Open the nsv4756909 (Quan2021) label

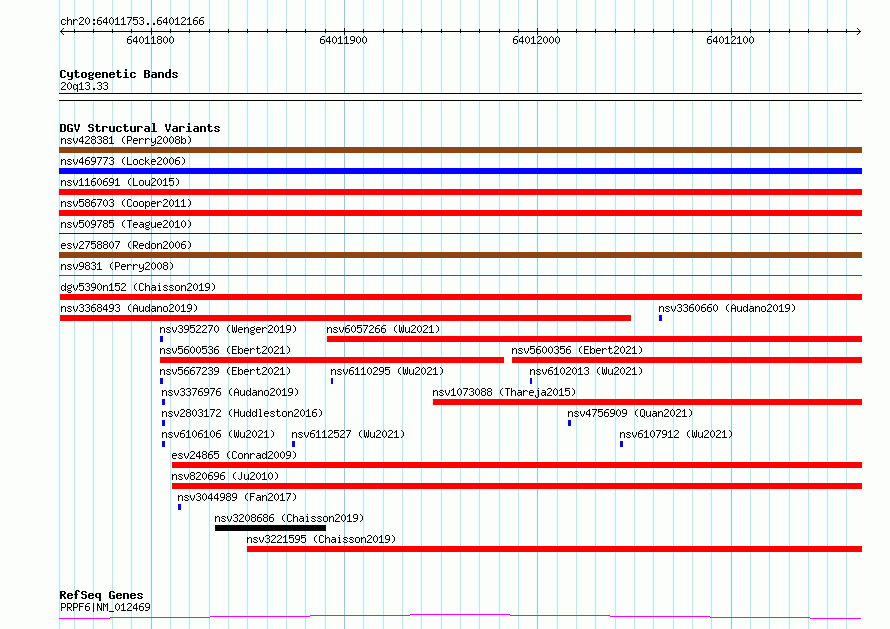coord(630,413)
